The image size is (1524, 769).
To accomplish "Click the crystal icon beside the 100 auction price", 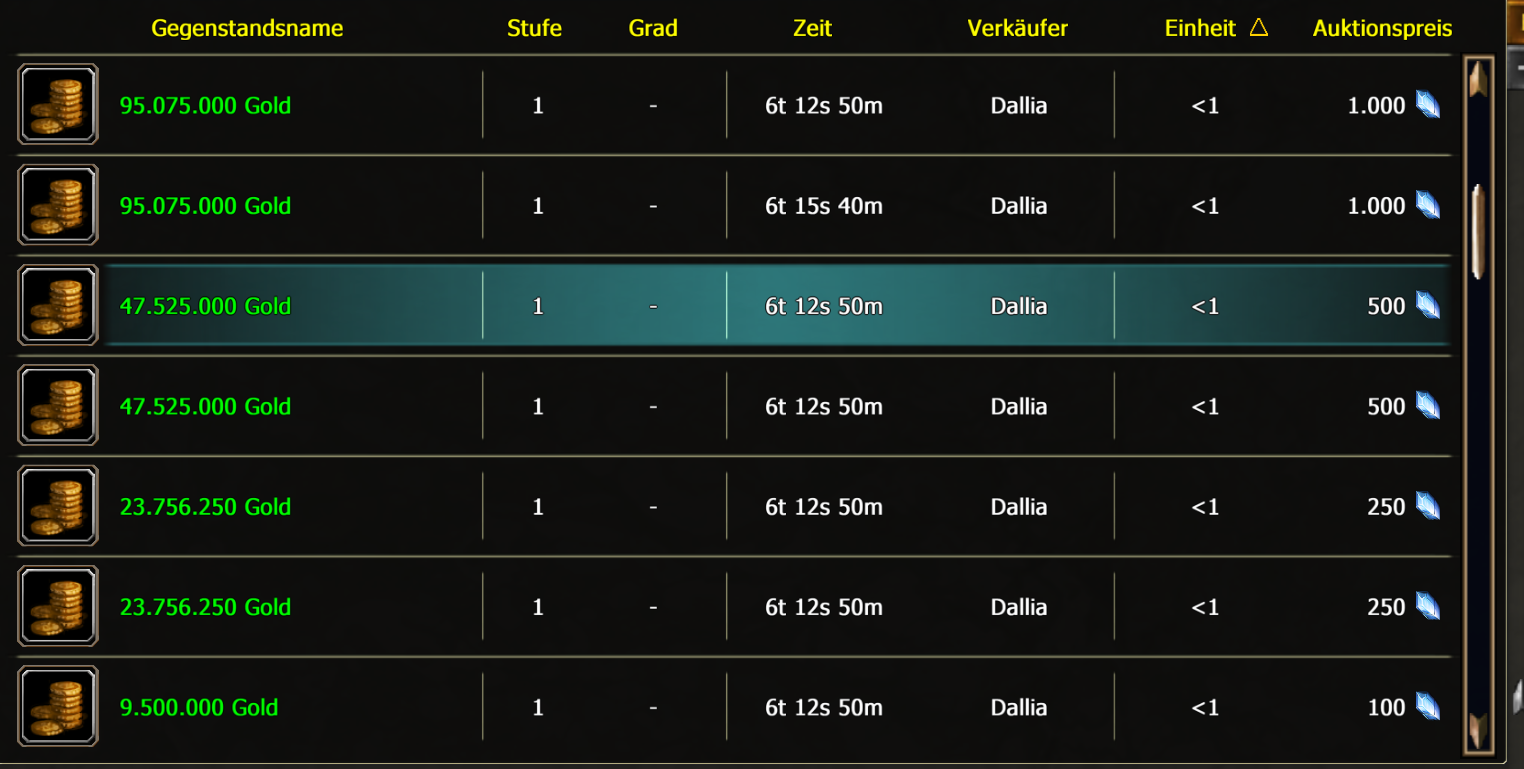I will pos(1428,707).
